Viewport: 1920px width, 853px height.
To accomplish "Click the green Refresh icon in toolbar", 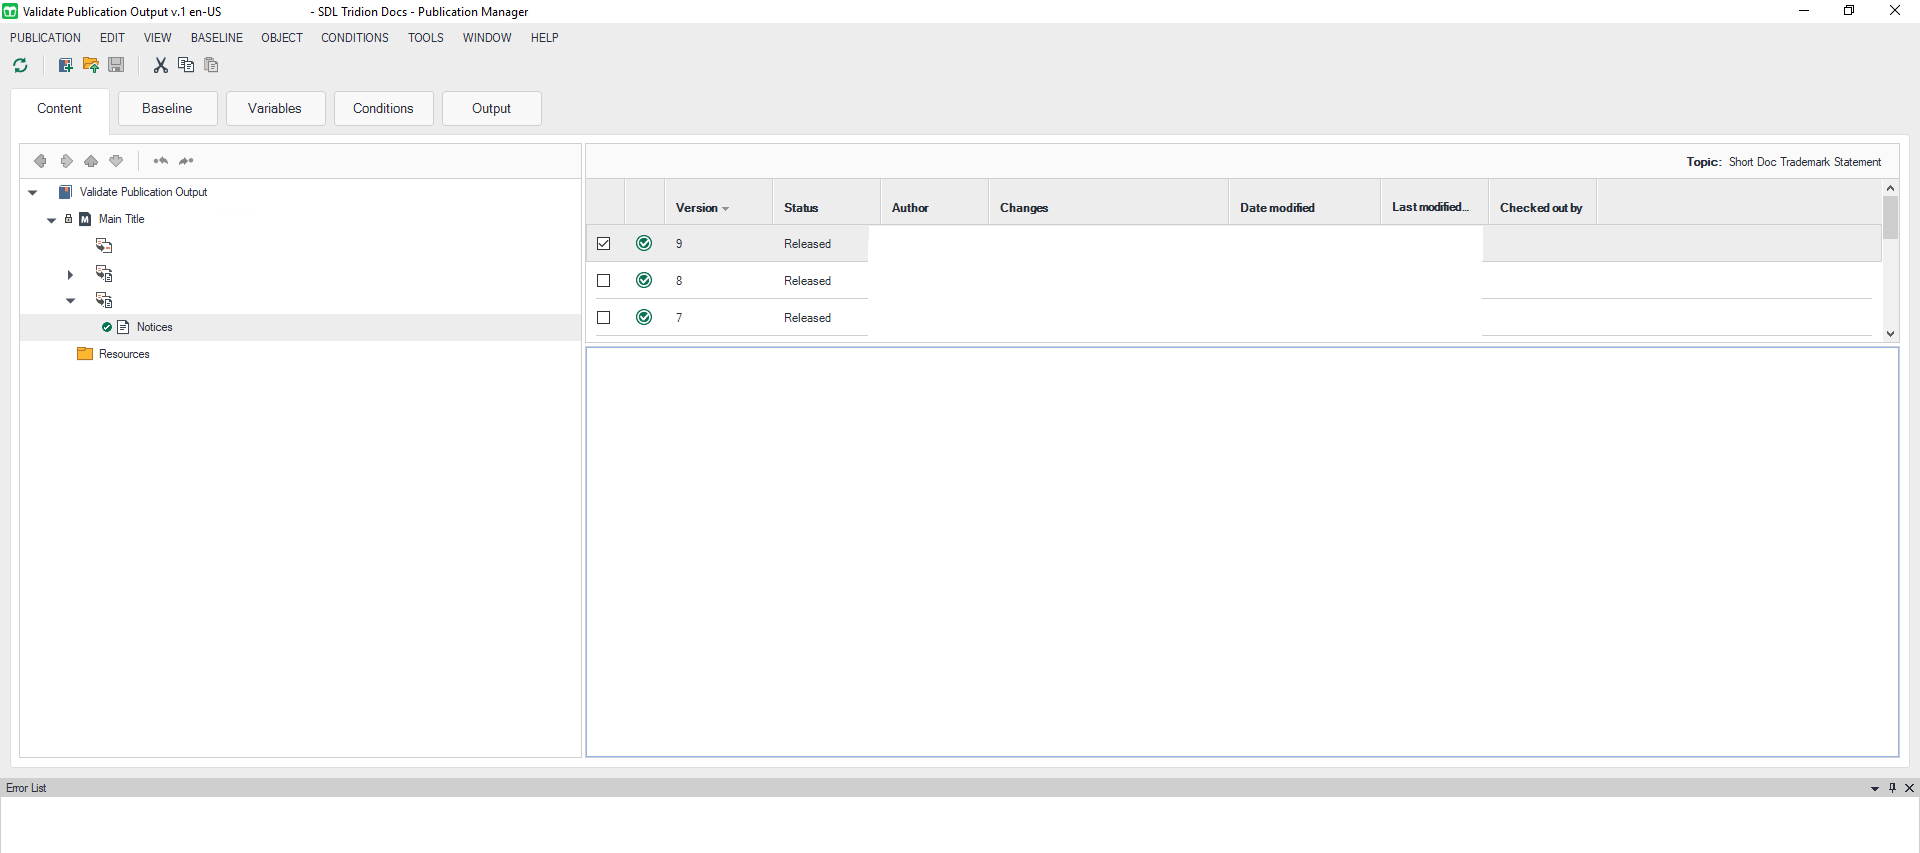I will (x=20, y=66).
